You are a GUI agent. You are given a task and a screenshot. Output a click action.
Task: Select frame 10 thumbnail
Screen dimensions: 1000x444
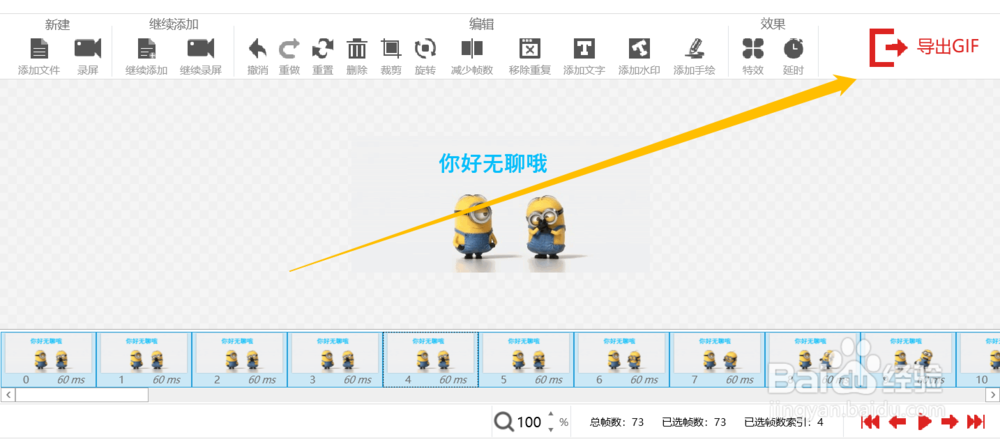click(978, 359)
